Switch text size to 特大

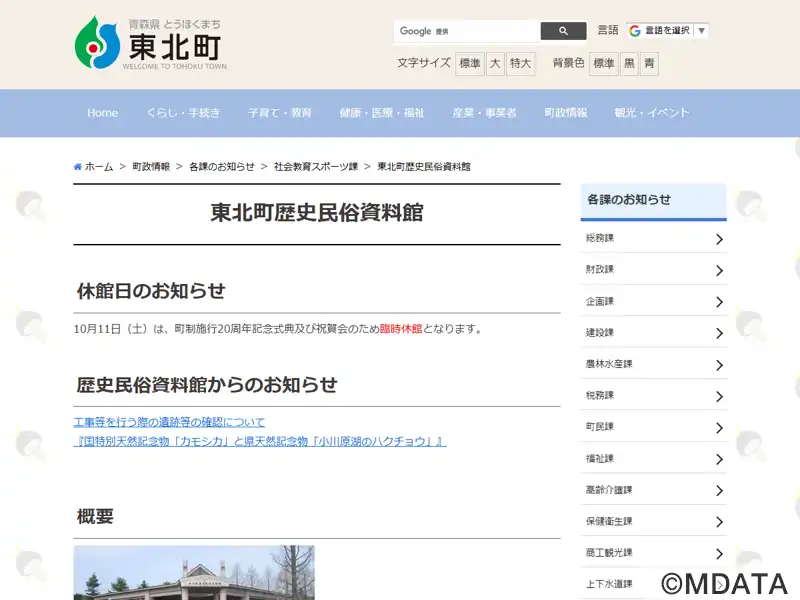pyautogui.click(x=520, y=64)
